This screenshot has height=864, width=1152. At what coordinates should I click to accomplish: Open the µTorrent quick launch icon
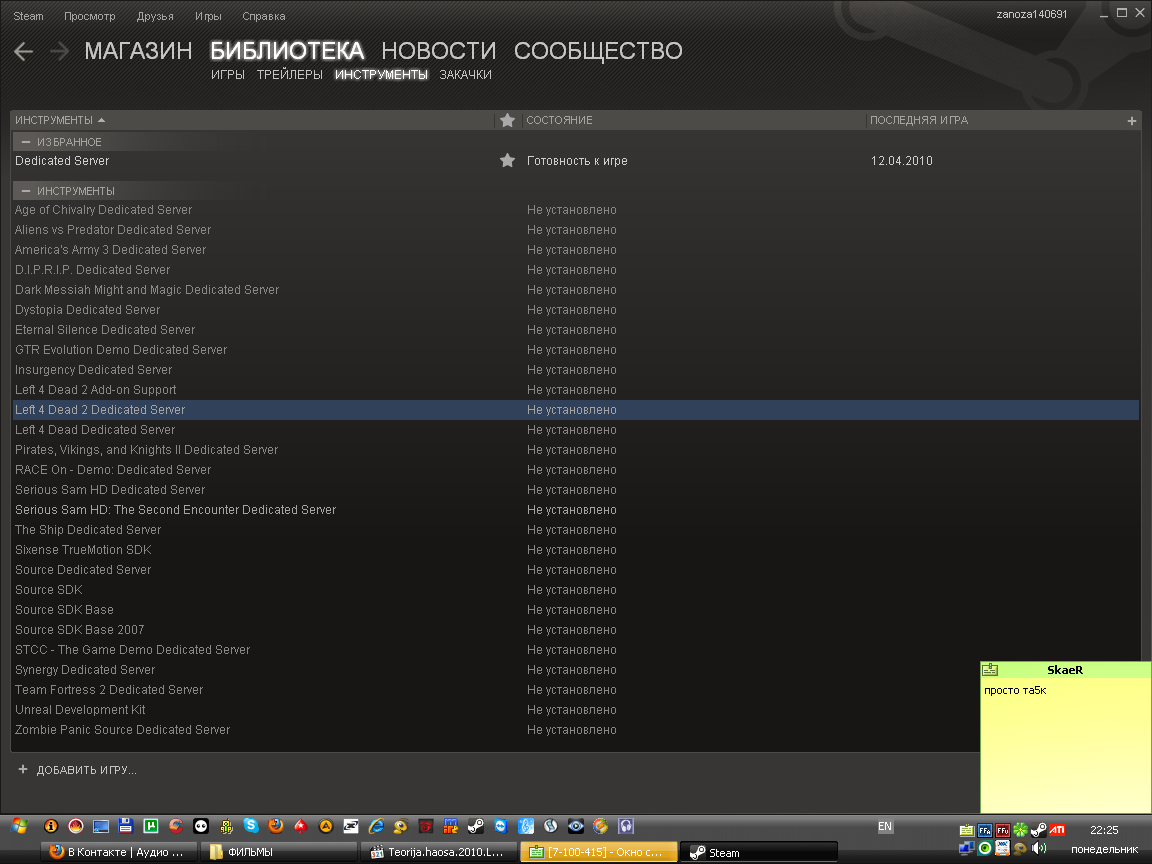tap(151, 826)
